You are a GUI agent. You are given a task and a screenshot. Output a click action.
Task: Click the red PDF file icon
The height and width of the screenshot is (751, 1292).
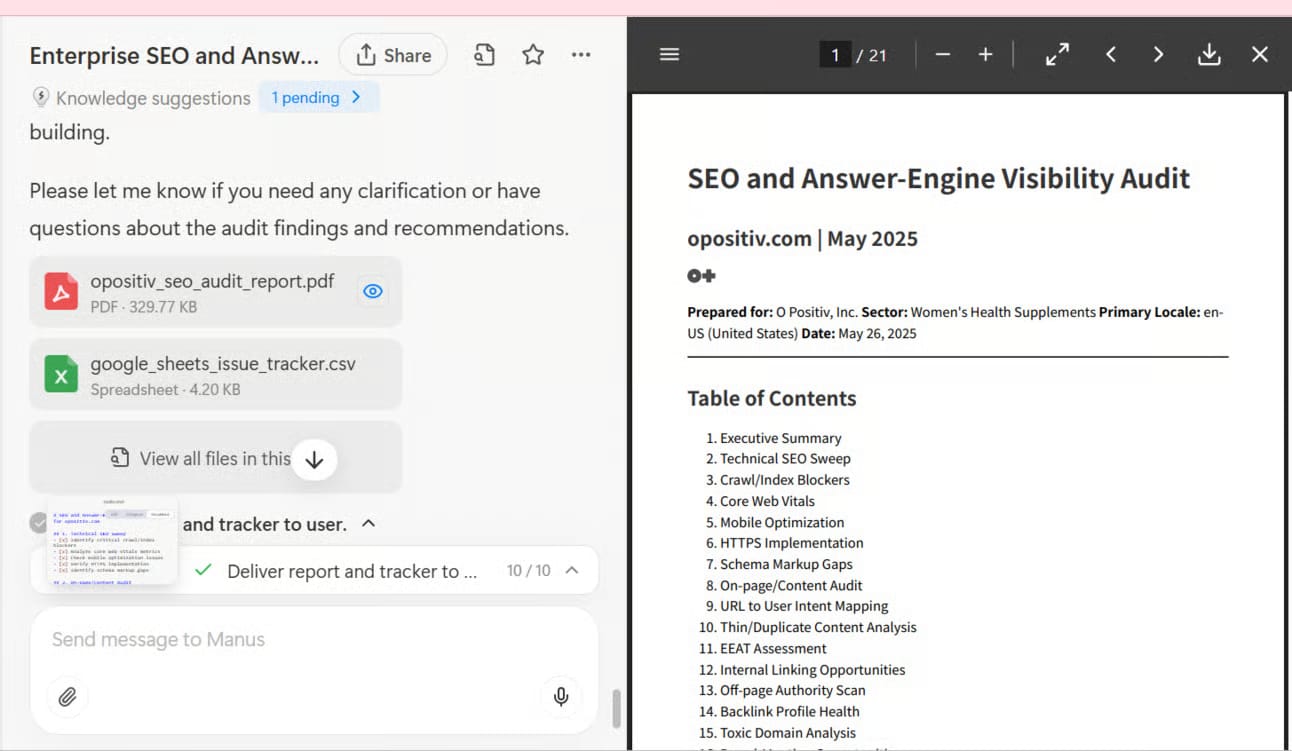(62, 292)
